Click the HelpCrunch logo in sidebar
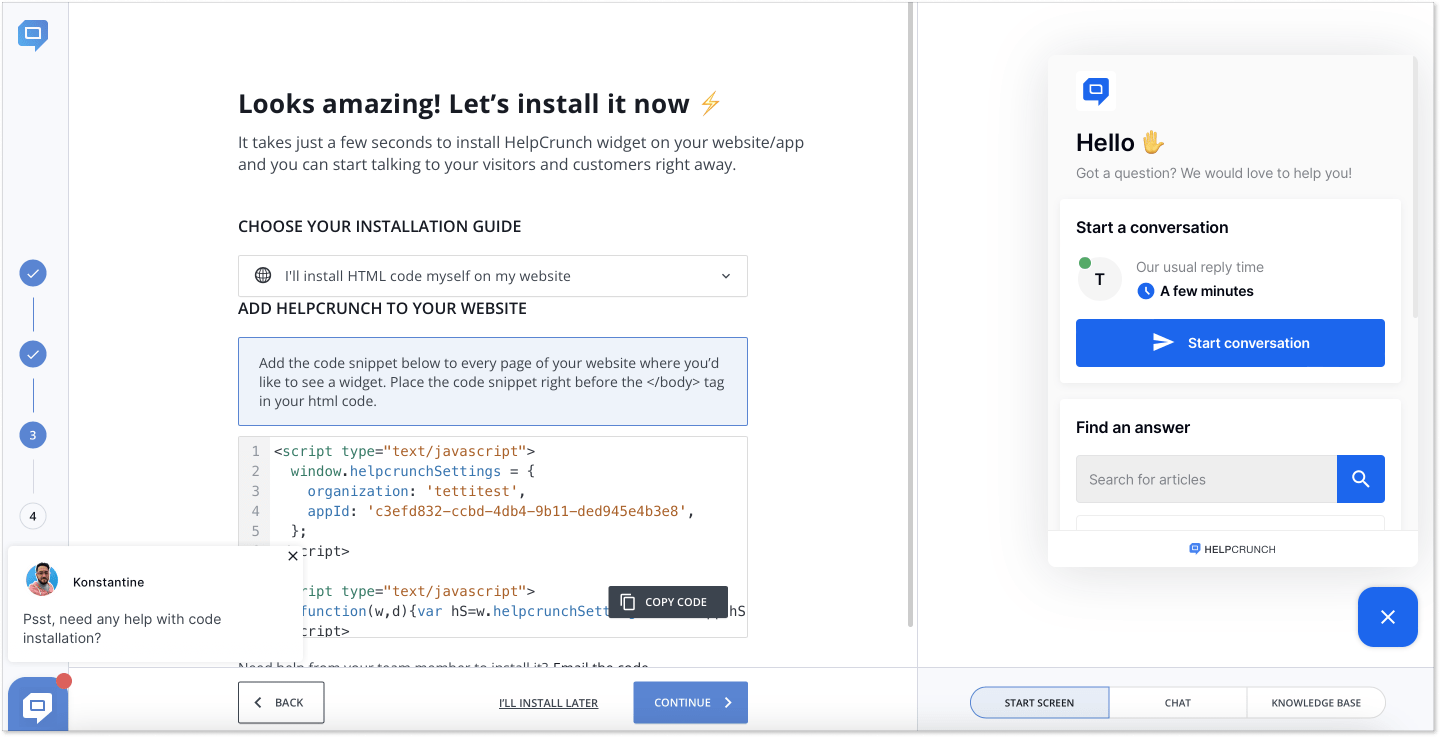 point(33,35)
